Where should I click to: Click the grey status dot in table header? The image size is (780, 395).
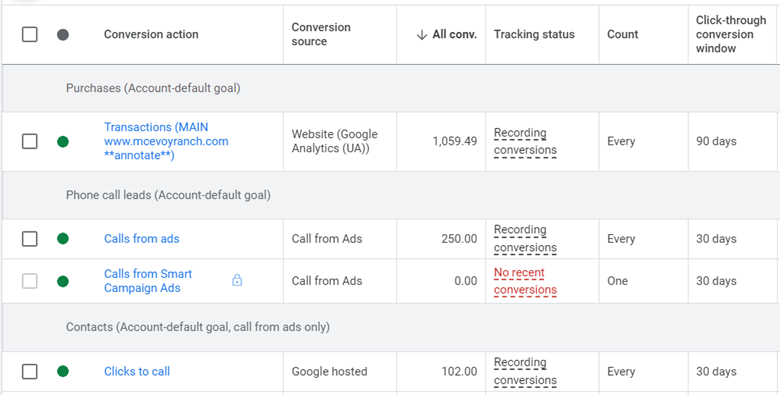point(63,35)
